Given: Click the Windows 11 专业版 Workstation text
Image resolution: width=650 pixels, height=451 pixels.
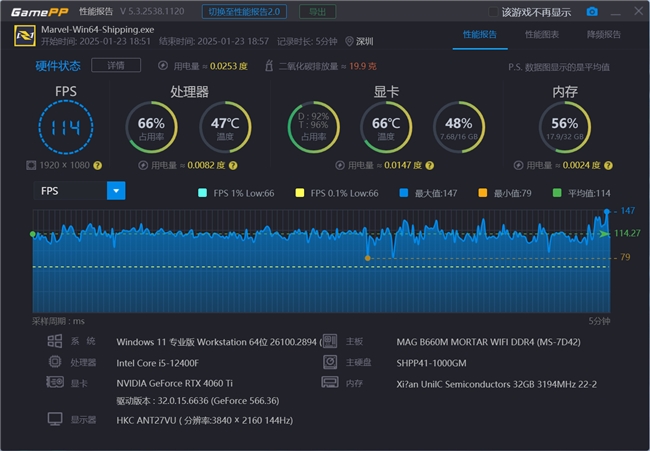Looking at the screenshot, I should tap(219, 342).
